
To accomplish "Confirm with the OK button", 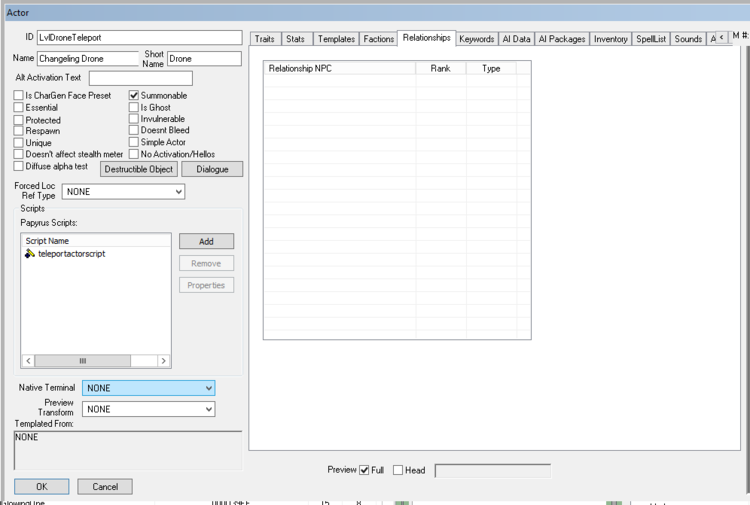I will tap(42, 487).
